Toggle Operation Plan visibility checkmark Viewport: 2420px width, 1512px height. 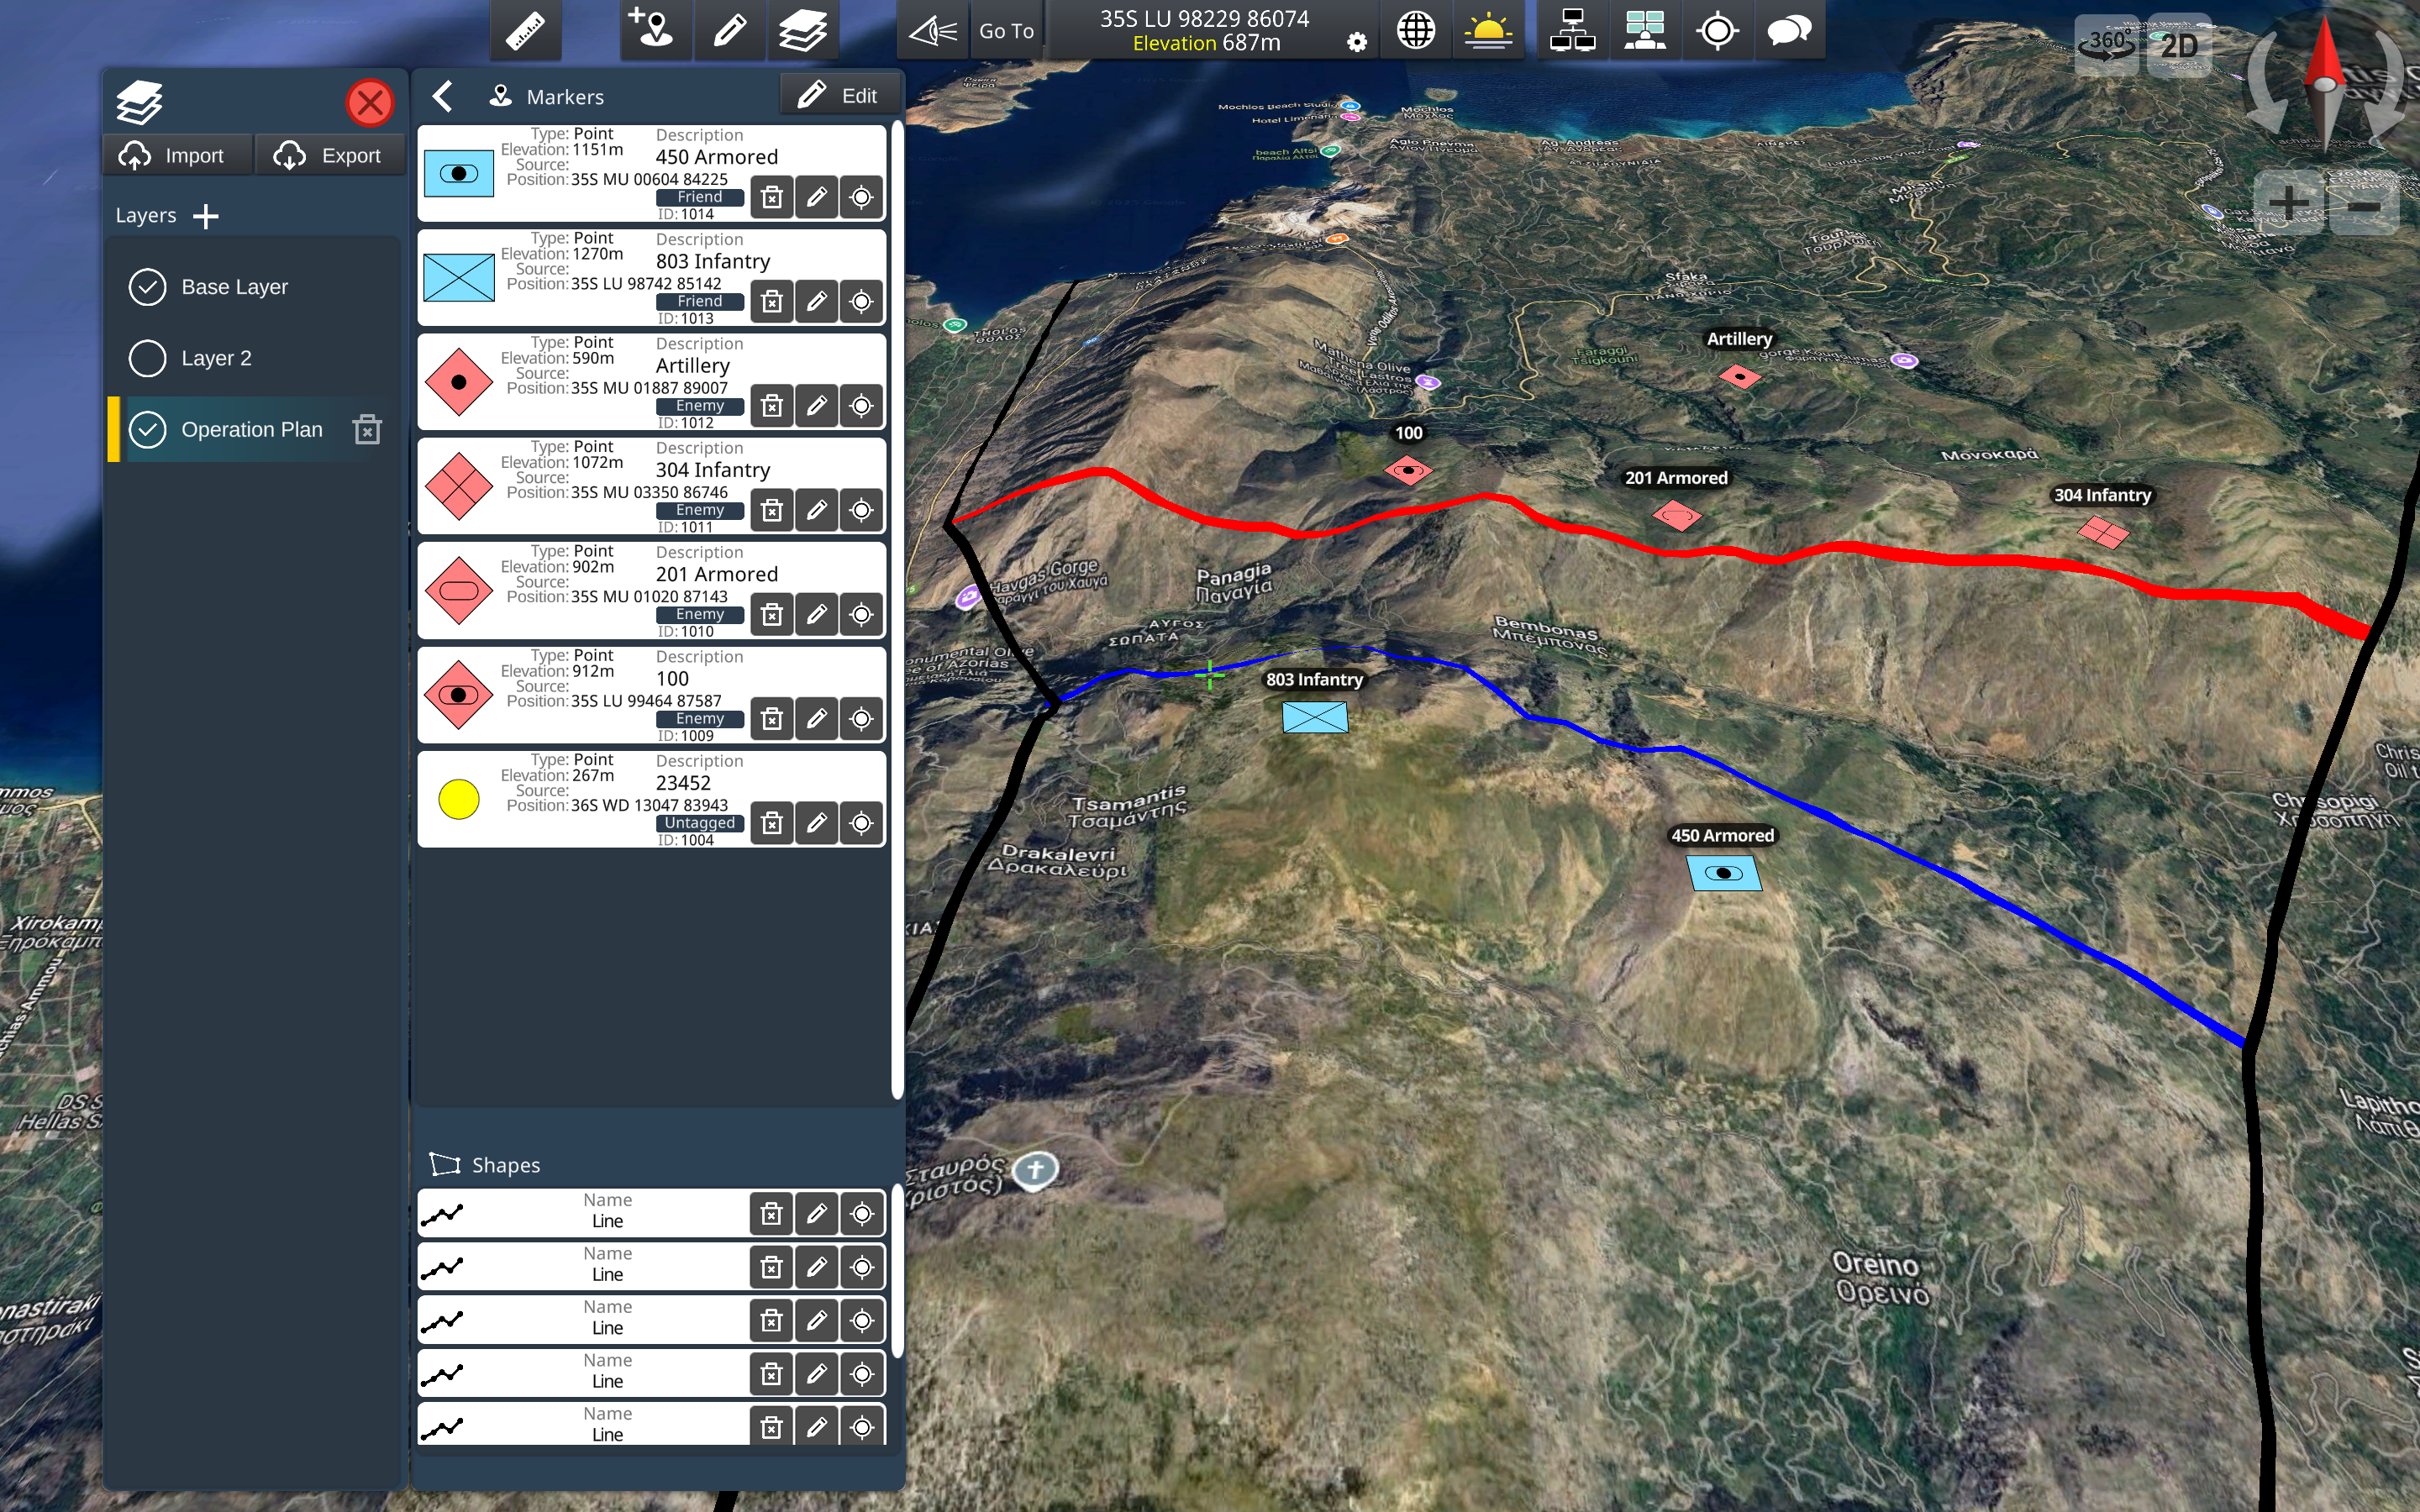click(x=147, y=430)
